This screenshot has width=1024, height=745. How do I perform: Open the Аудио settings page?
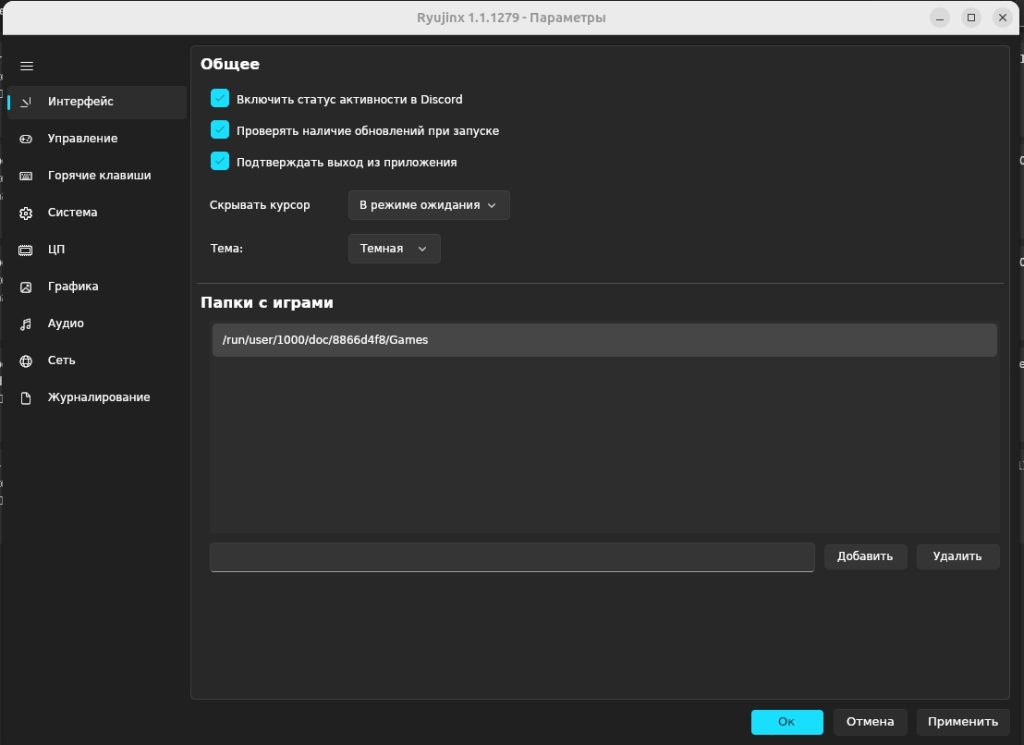(97, 323)
